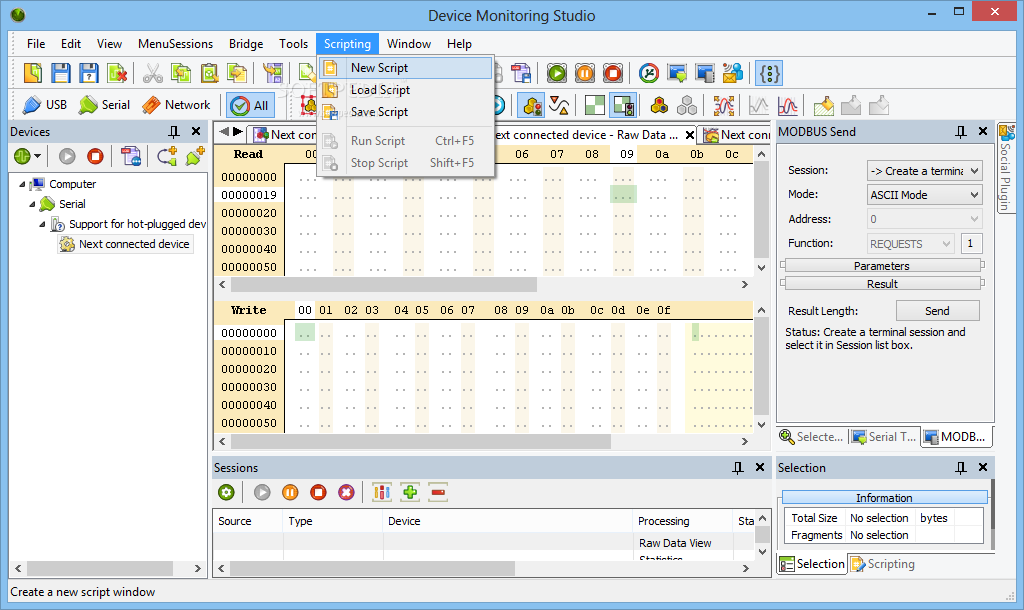
Task: Collapse the Serial tree node
Action: pyautogui.click(x=32, y=204)
